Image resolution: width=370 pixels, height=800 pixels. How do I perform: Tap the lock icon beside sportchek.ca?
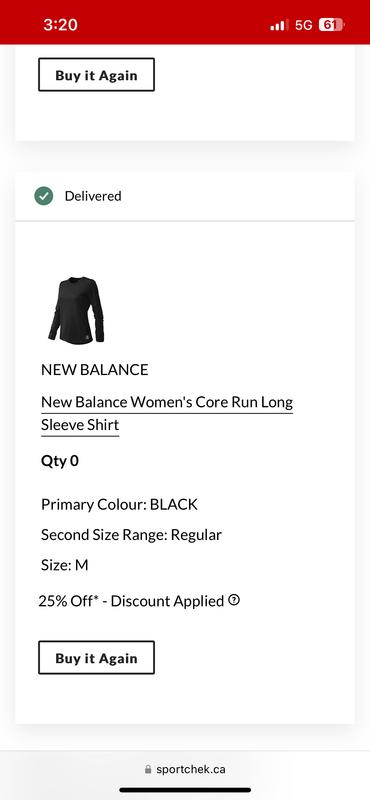(x=148, y=769)
